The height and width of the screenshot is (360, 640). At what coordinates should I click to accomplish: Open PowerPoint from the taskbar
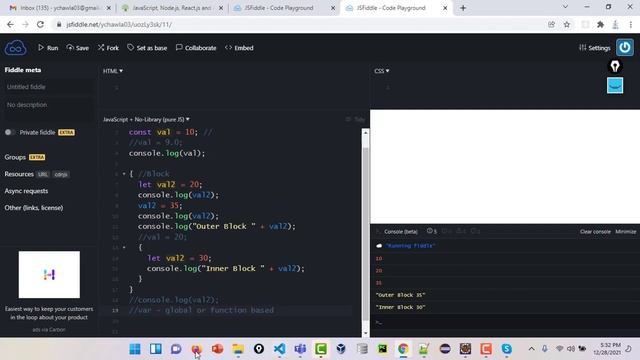click(x=217, y=349)
